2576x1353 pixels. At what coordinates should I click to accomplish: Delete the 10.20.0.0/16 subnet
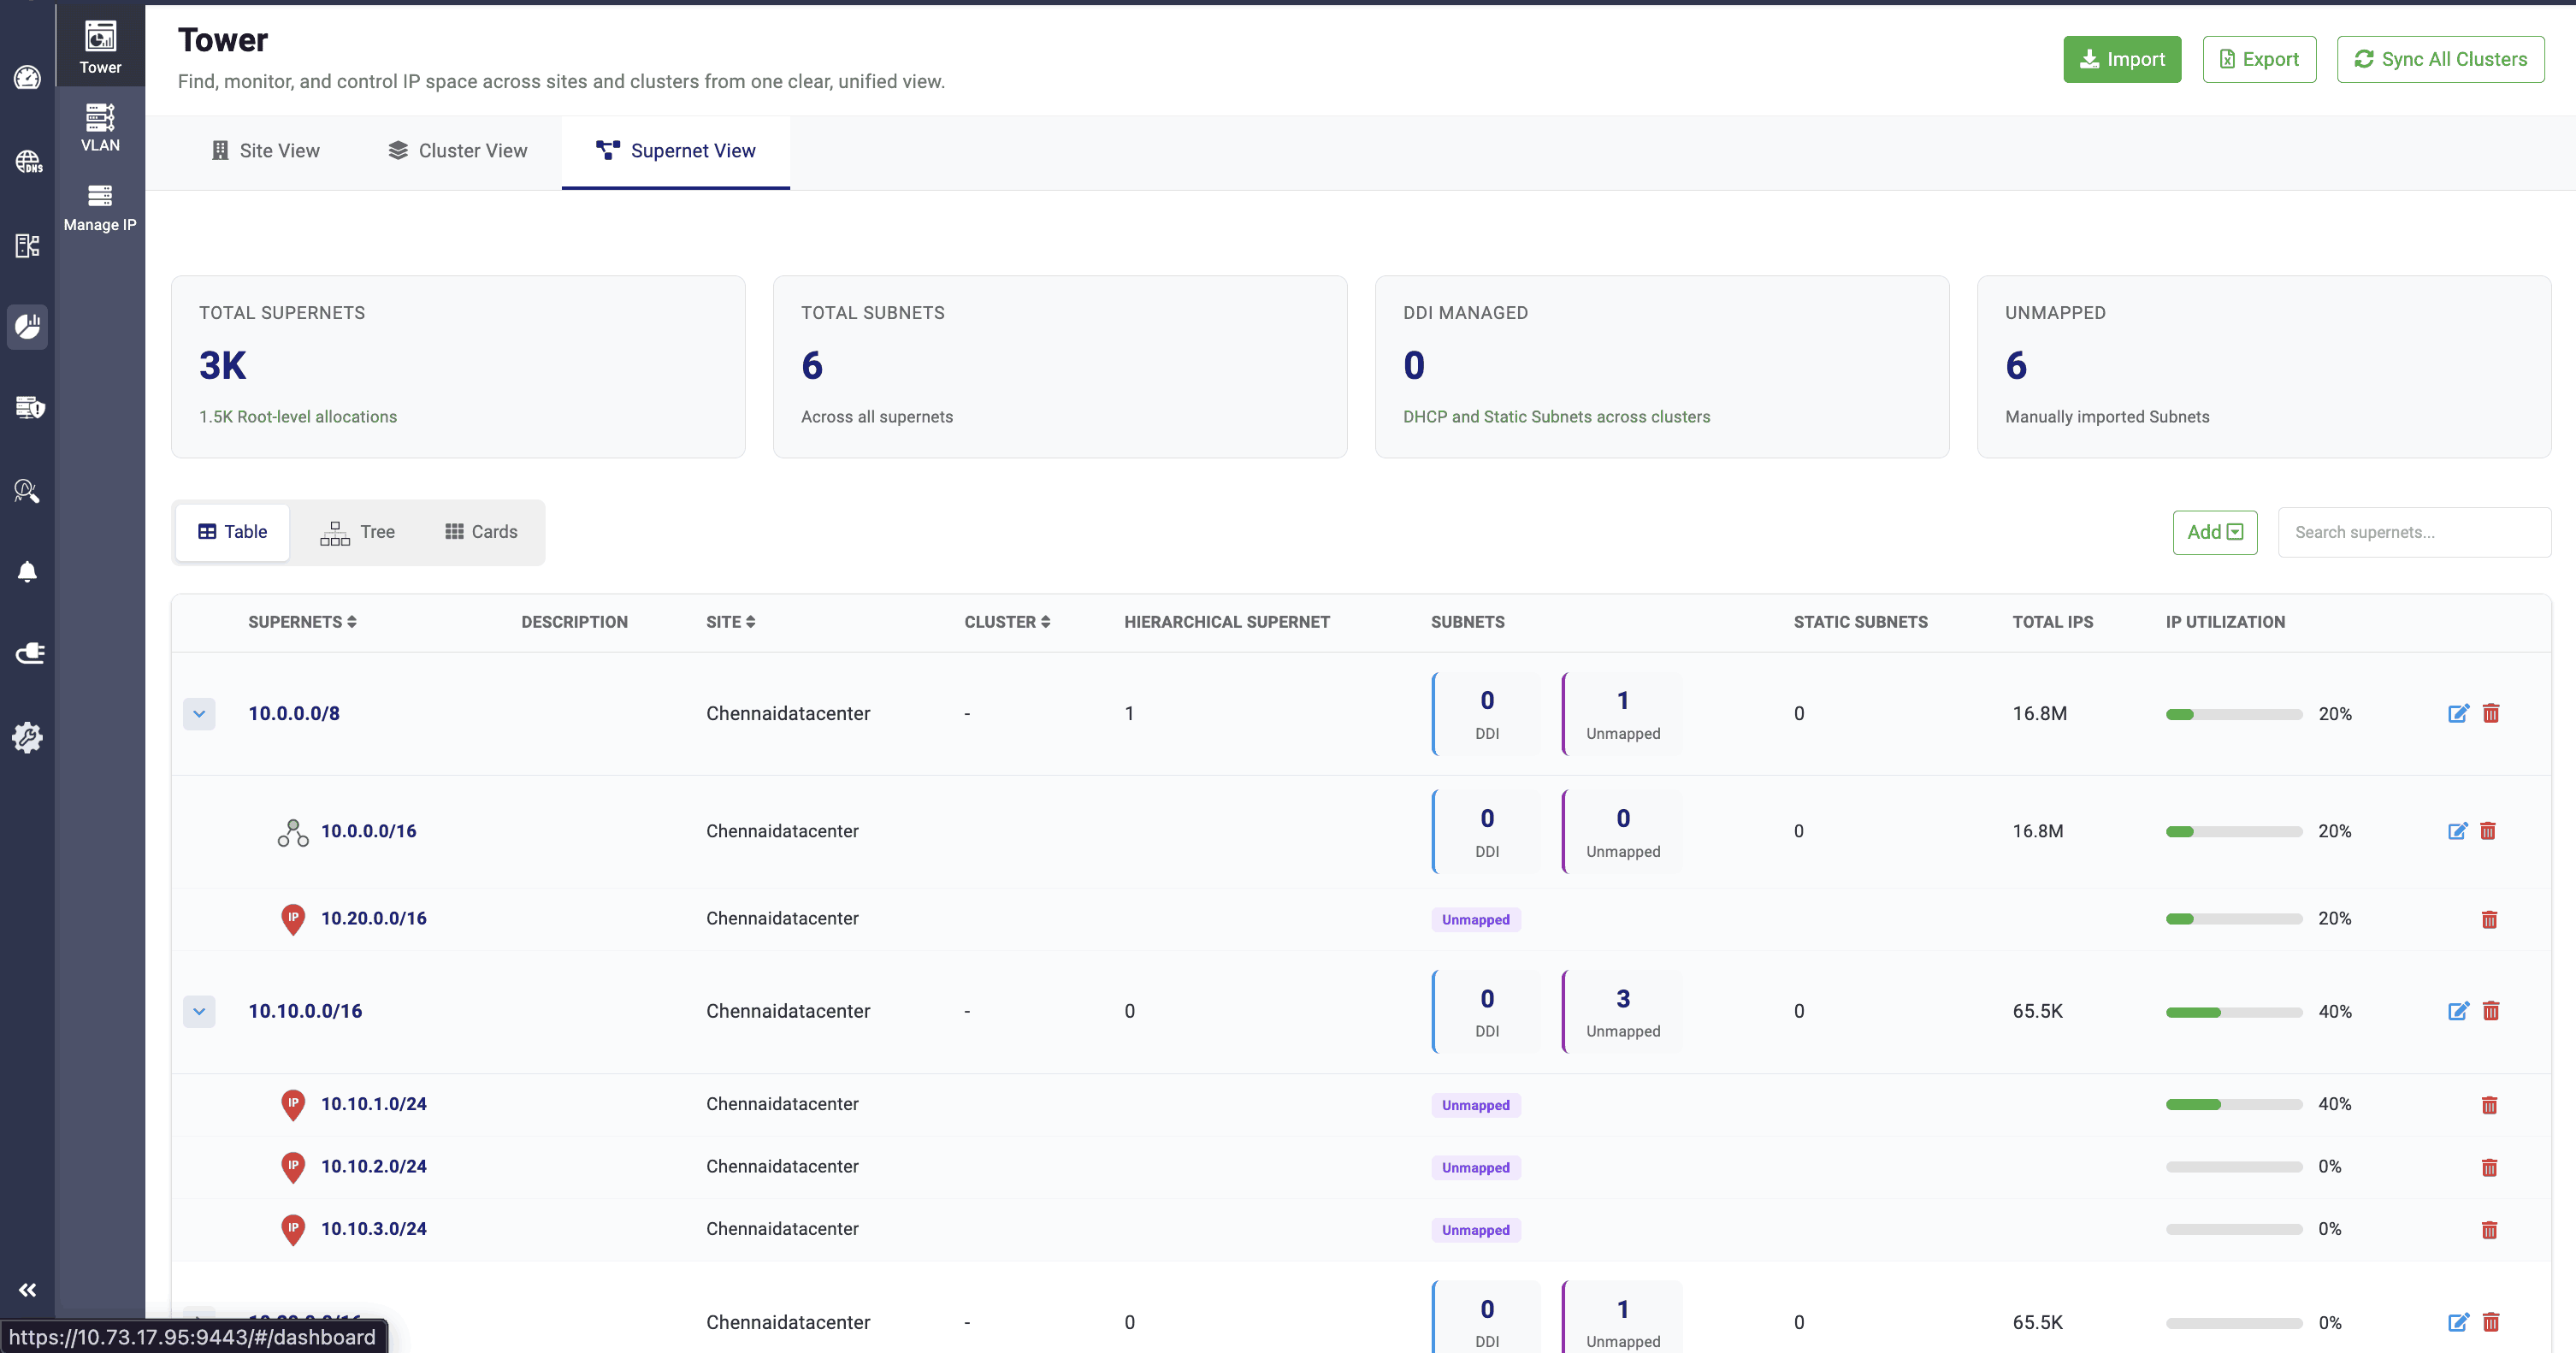click(x=2489, y=919)
